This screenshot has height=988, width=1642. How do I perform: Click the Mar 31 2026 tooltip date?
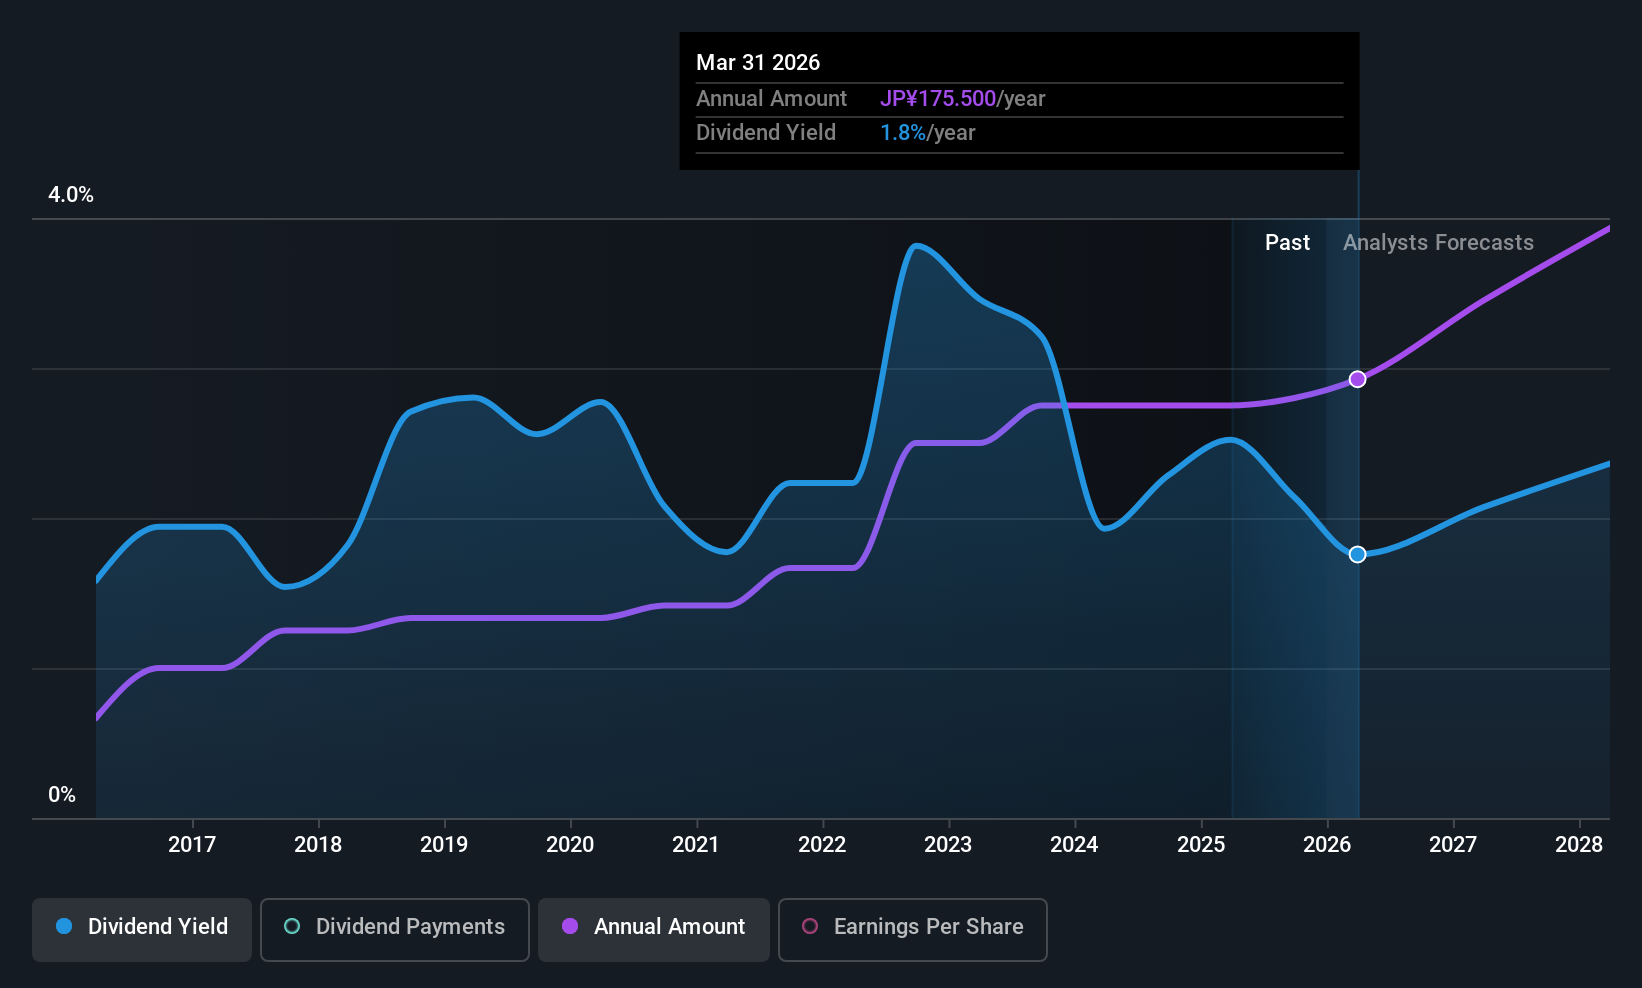point(758,63)
